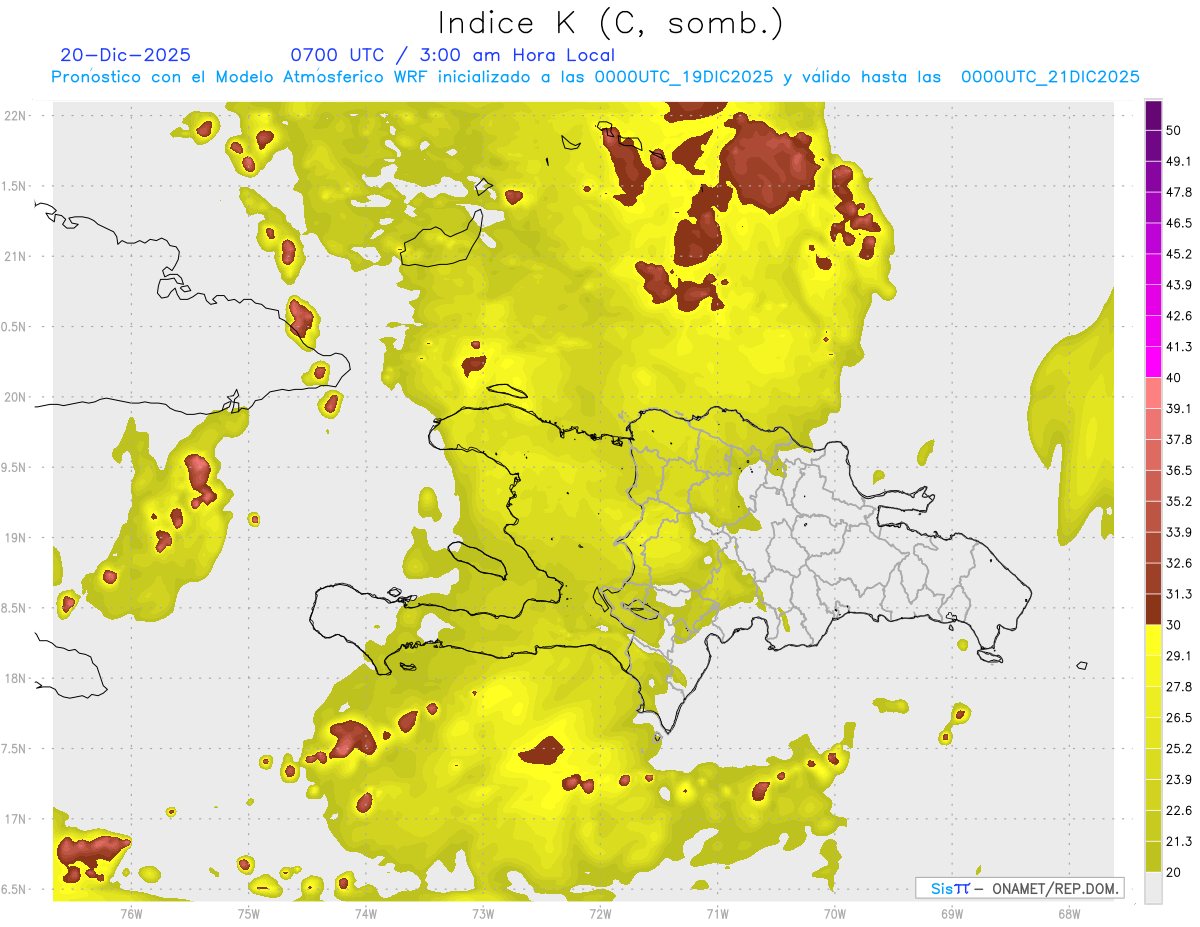The width and height of the screenshot is (1200, 927).
Task: Select the "20-Dic-2025" date label
Action: tap(125, 55)
